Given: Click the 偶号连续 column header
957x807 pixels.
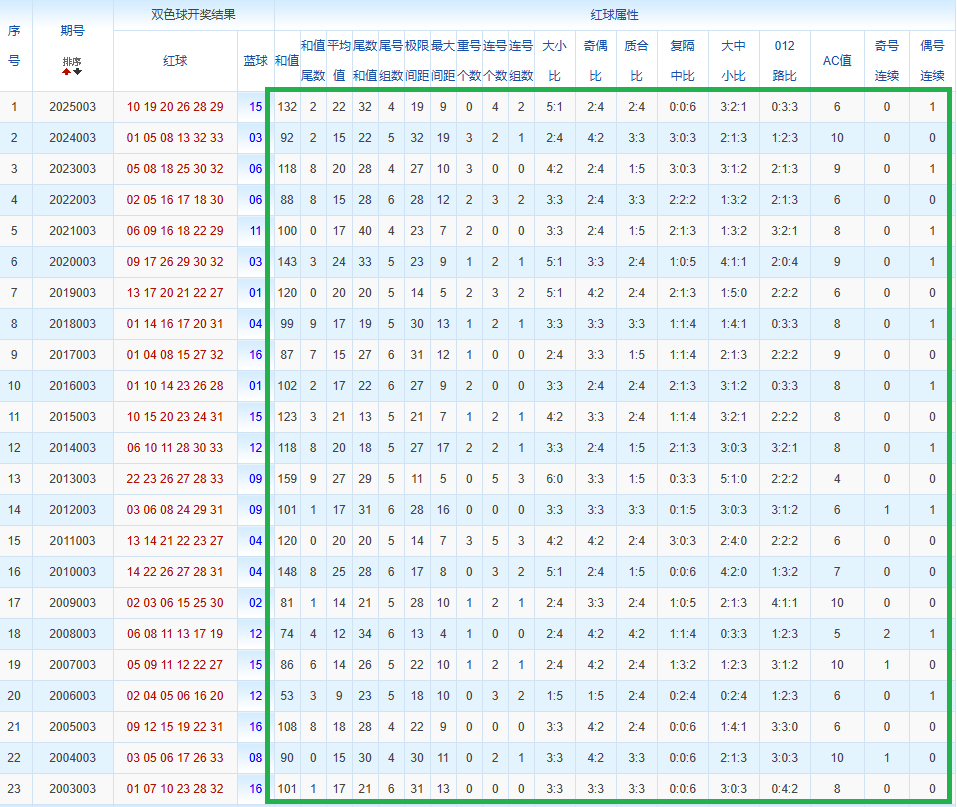Looking at the screenshot, I should [932, 60].
